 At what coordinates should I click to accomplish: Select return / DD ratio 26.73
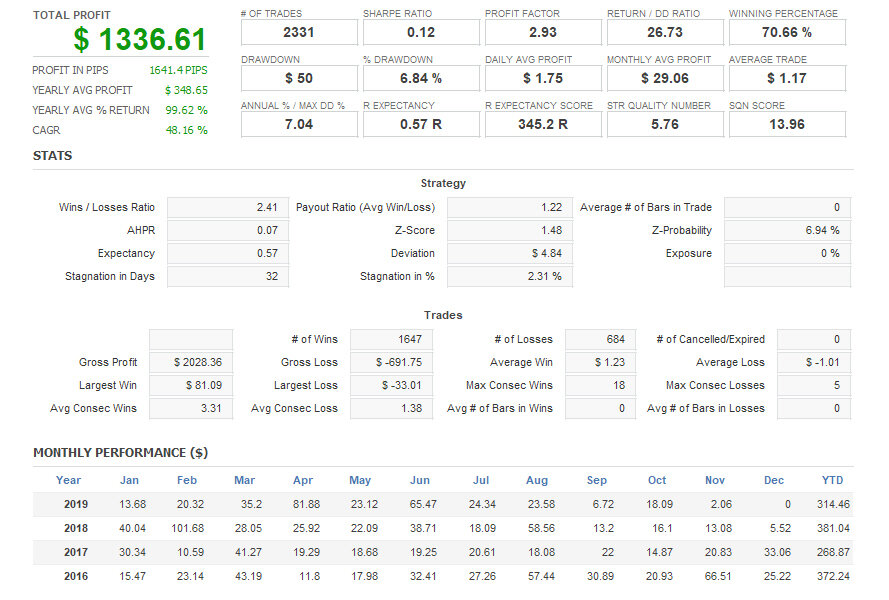click(x=664, y=32)
